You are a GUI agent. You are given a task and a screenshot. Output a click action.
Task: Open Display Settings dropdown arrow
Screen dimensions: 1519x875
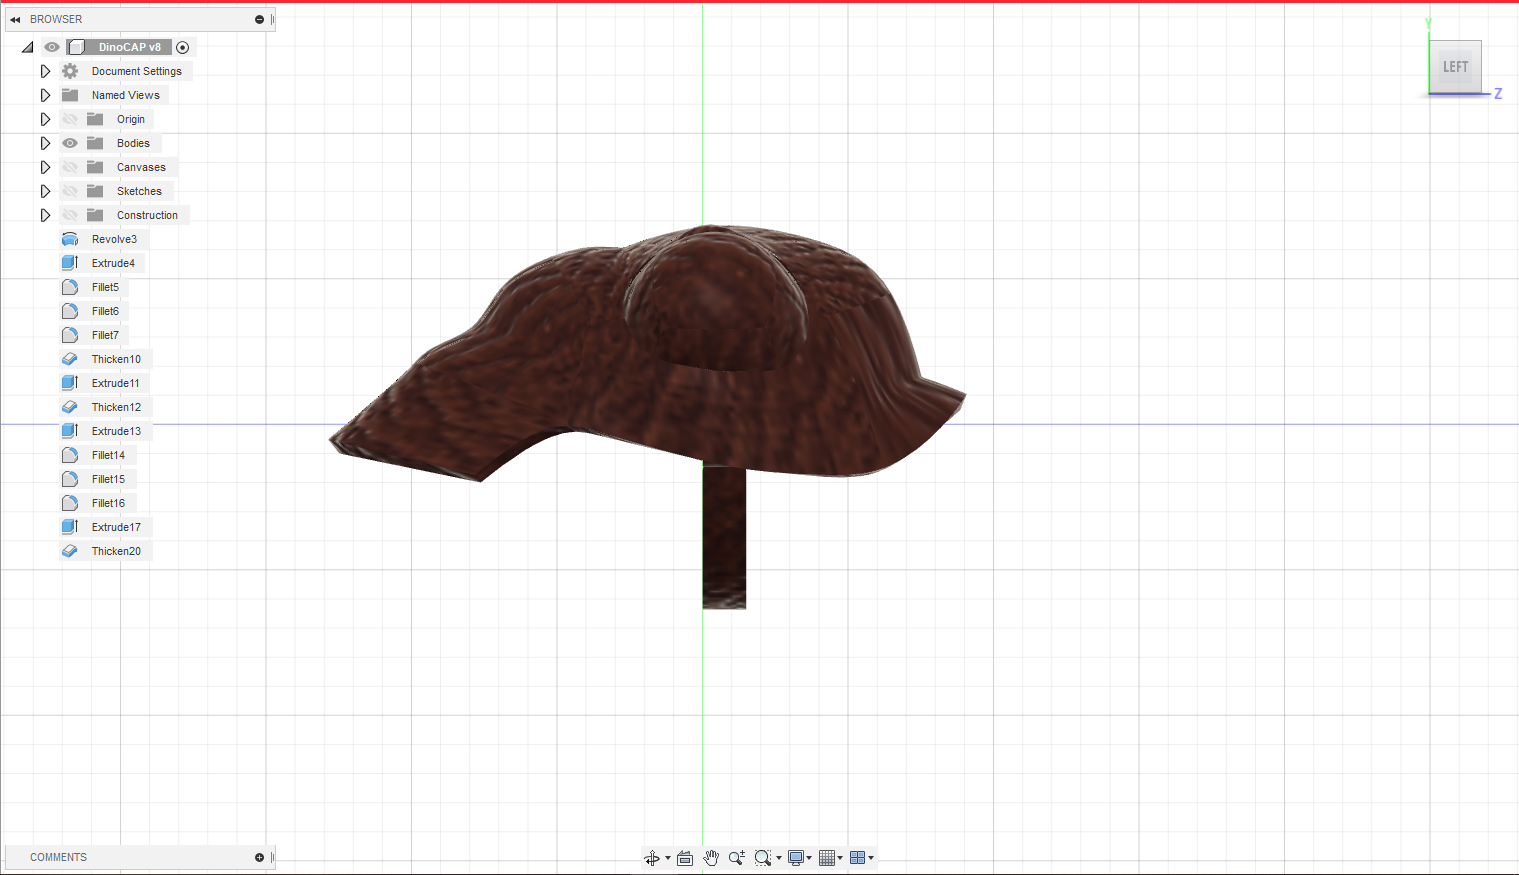click(809, 858)
